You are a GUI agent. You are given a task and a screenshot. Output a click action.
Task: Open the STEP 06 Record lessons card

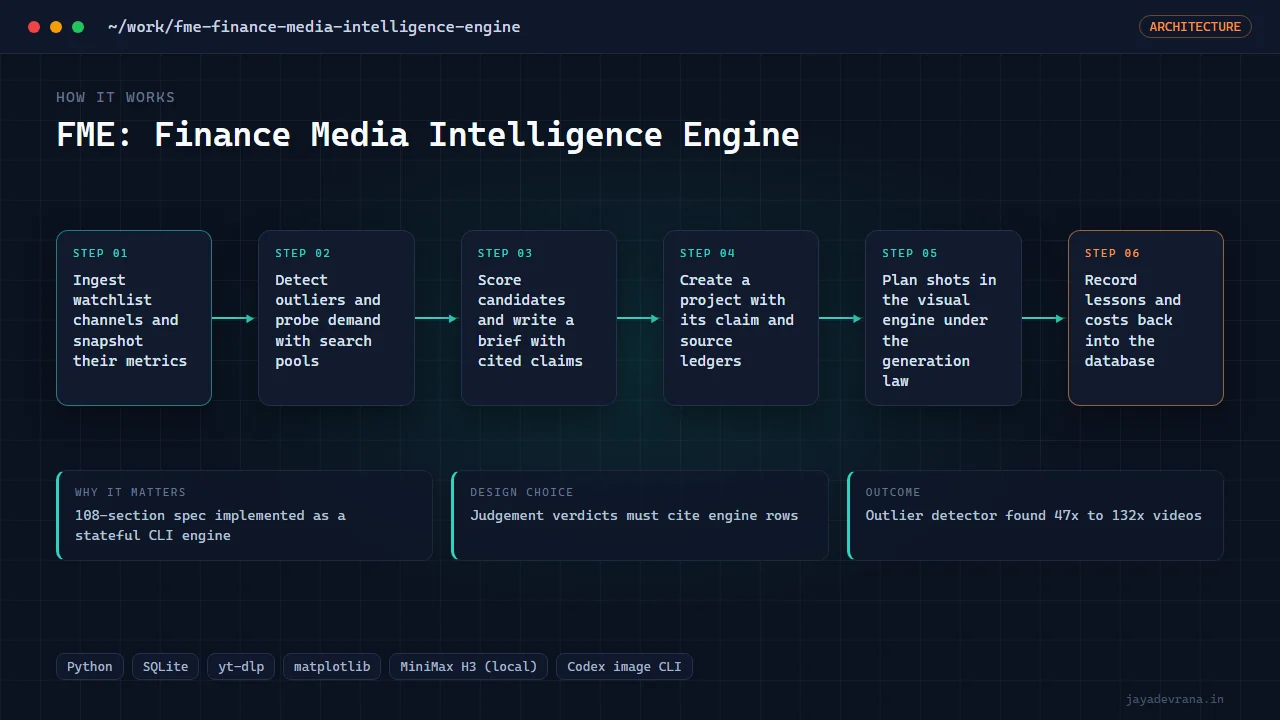1146,318
